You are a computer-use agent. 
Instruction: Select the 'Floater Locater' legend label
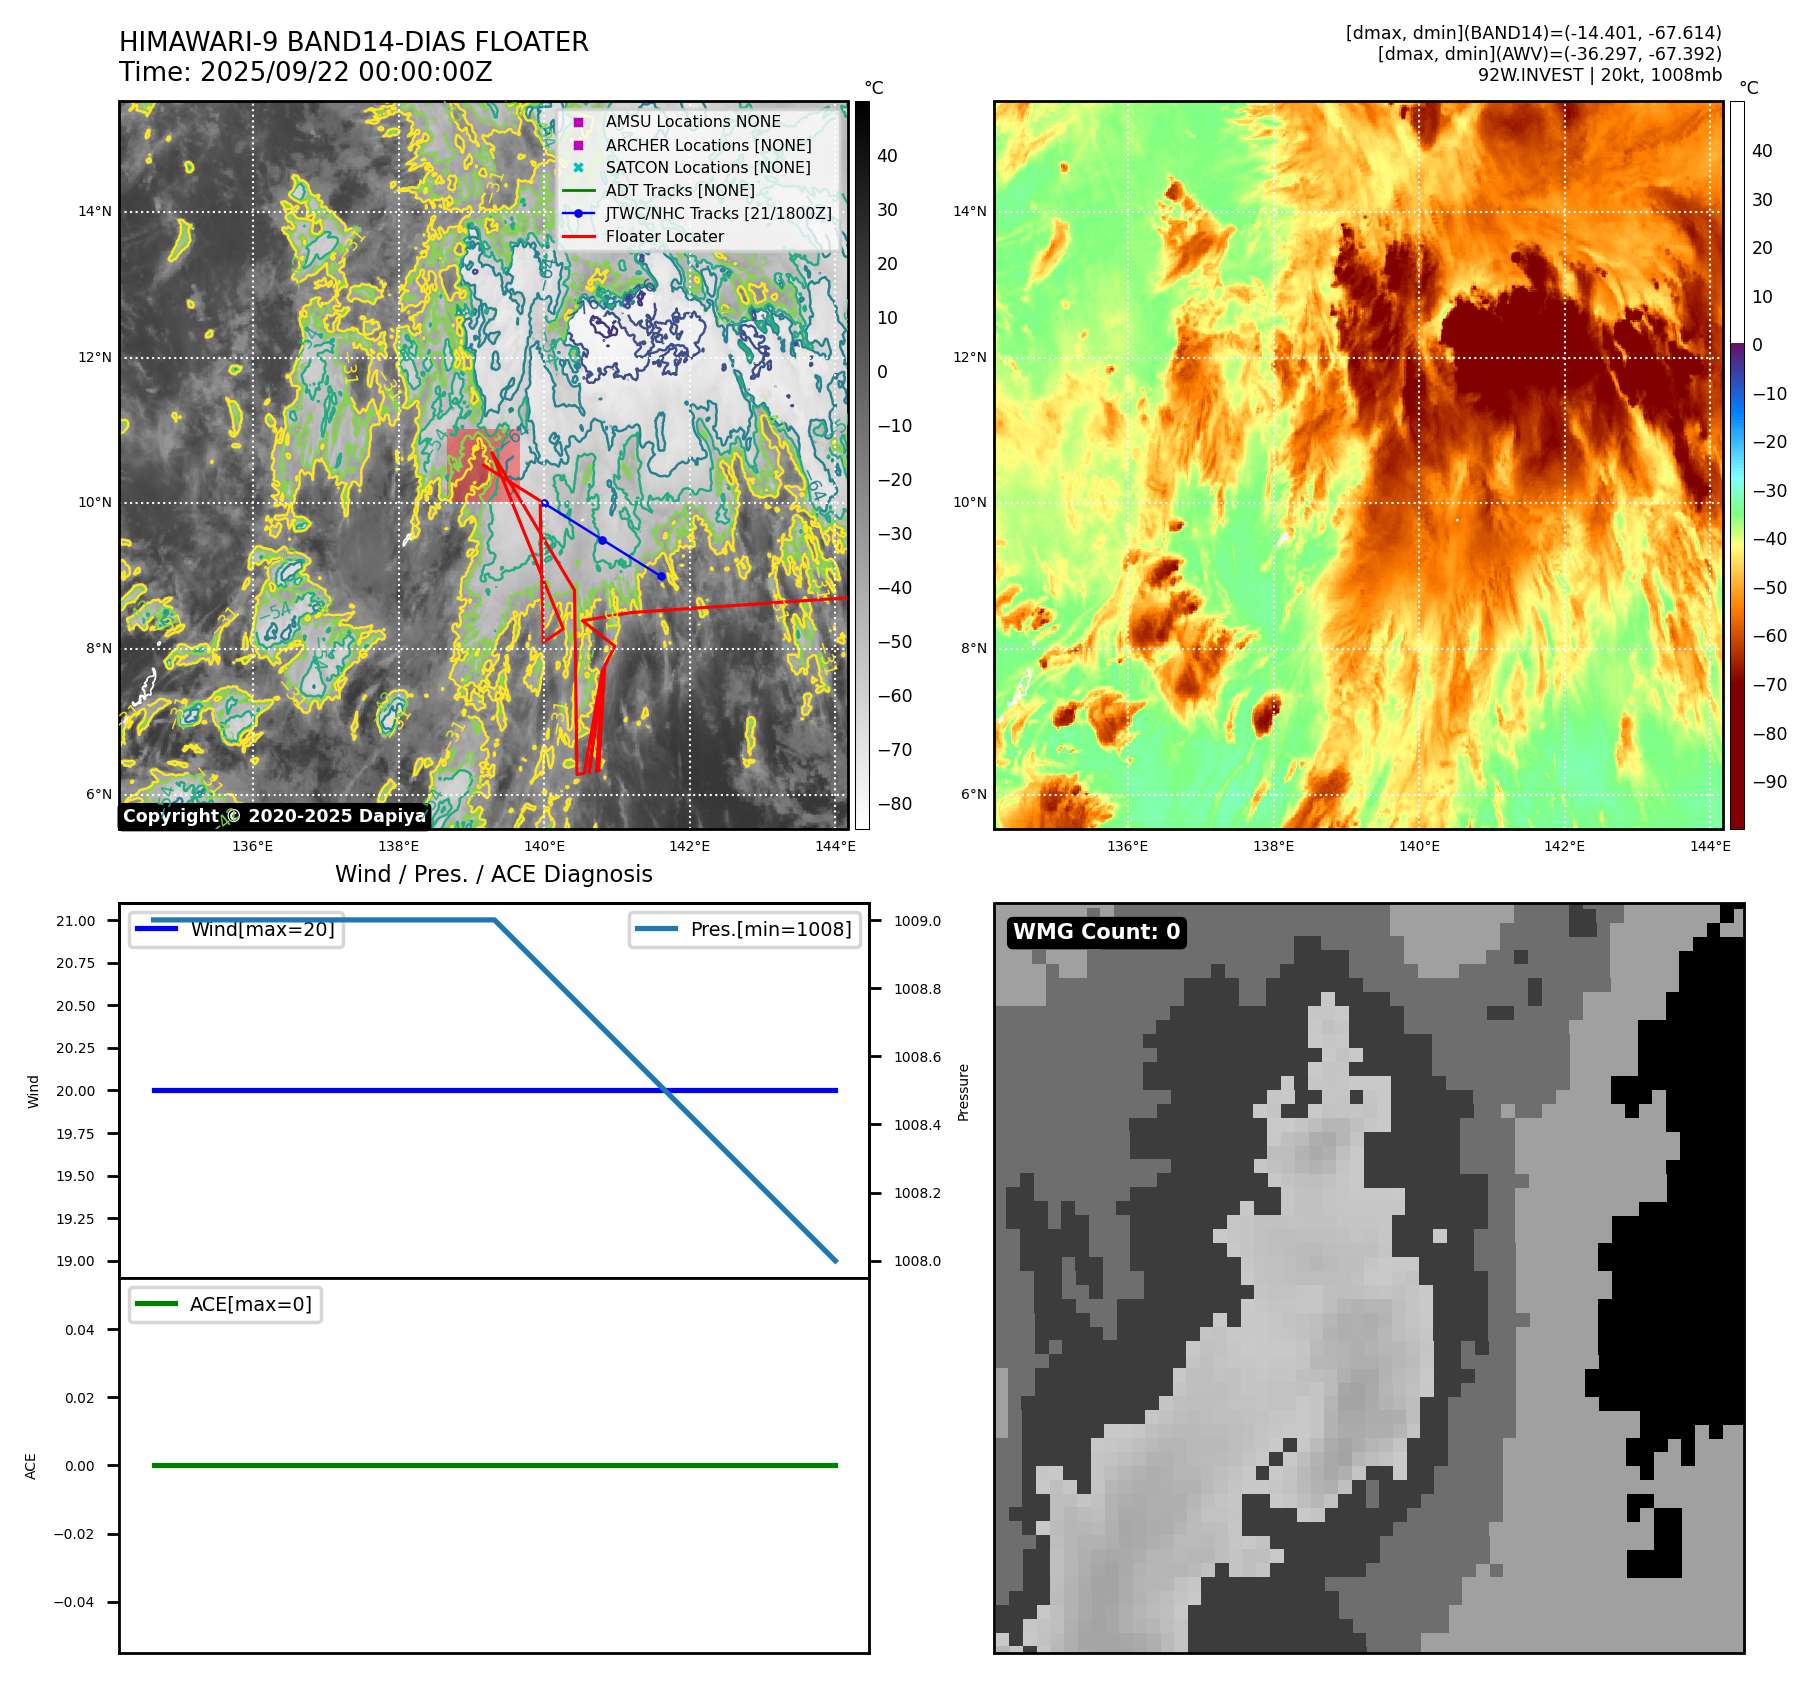click(664, 237)
